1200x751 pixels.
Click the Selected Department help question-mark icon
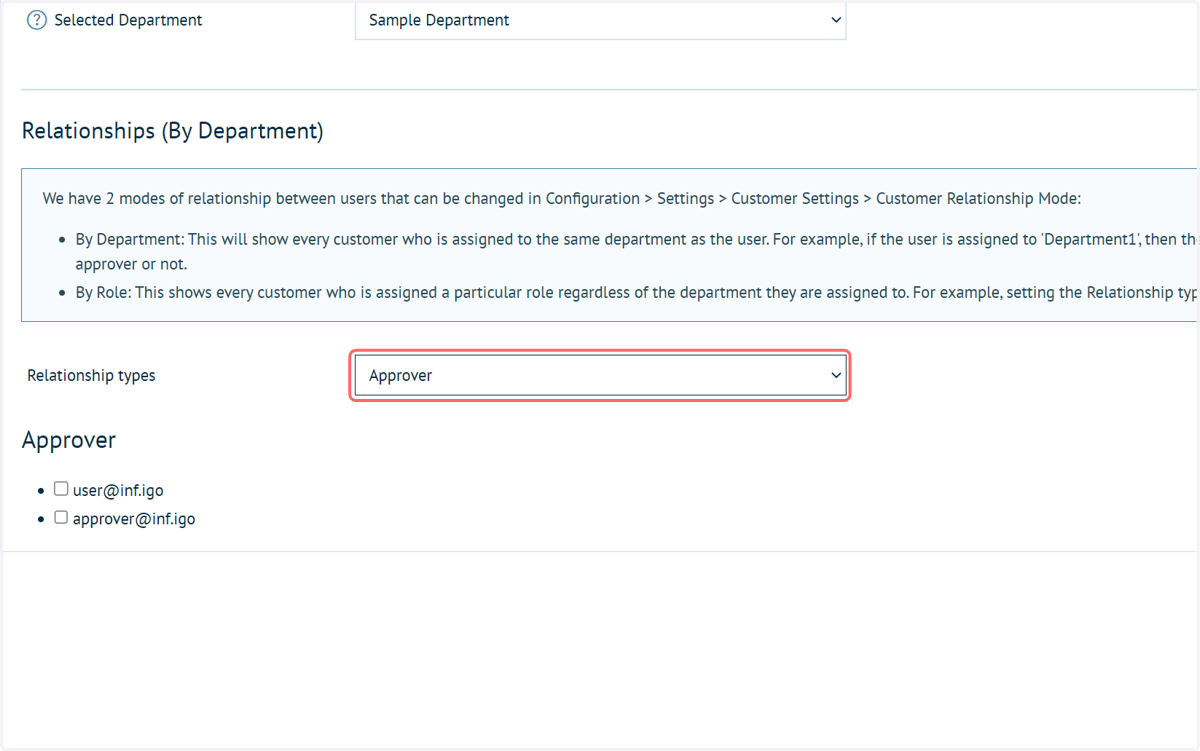tap(36, 20)
